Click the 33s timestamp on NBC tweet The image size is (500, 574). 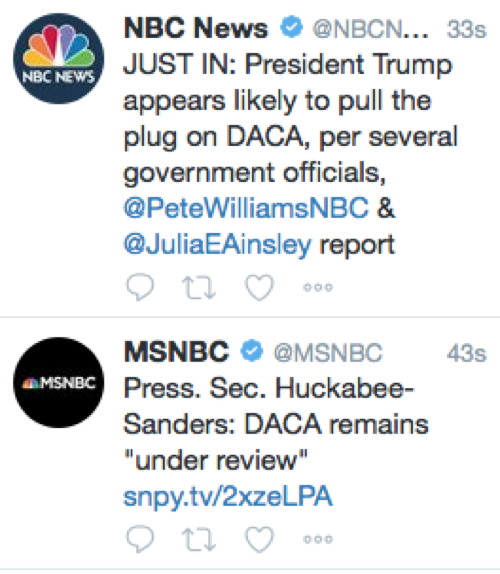pyautogui.click(x=467, y=29)
